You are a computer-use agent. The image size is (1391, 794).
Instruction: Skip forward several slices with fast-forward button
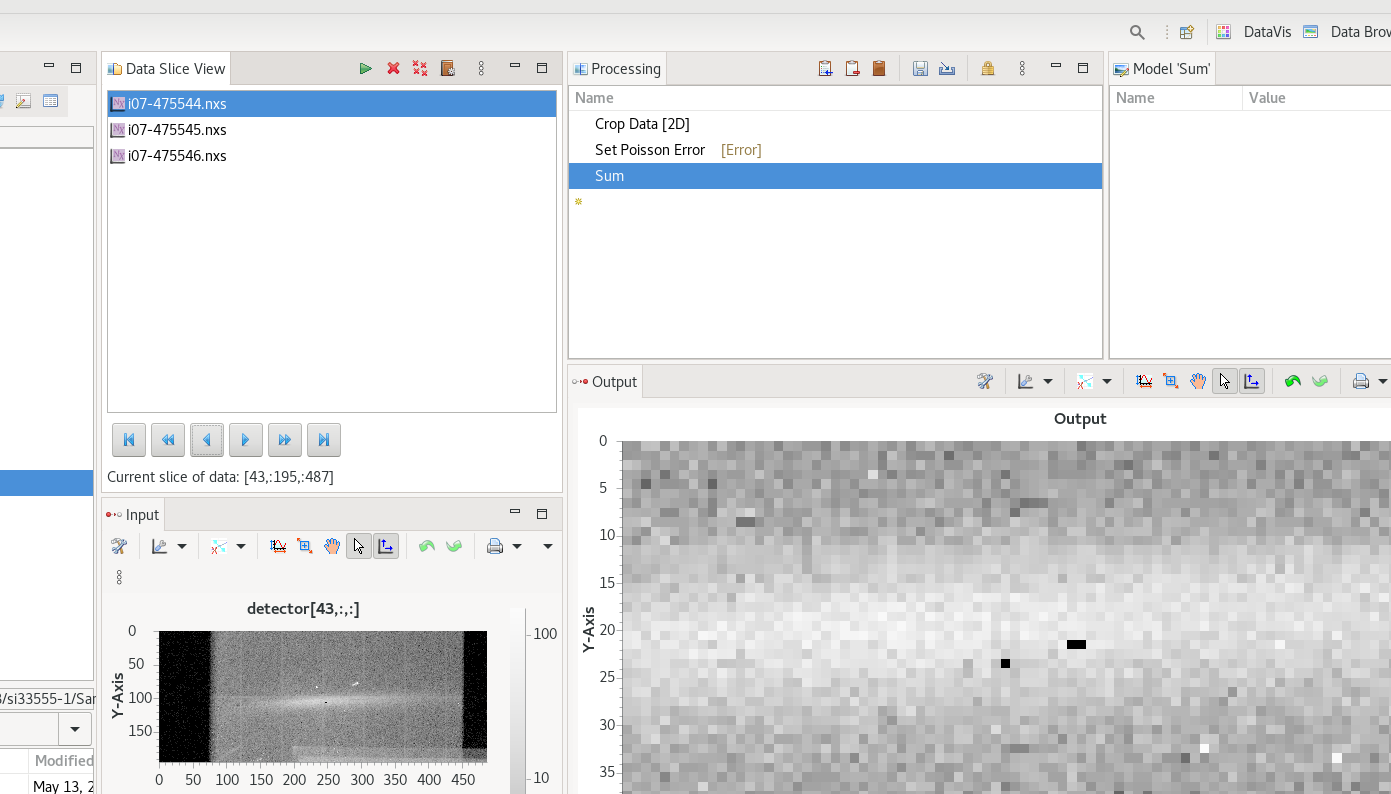tap(285, 440)
